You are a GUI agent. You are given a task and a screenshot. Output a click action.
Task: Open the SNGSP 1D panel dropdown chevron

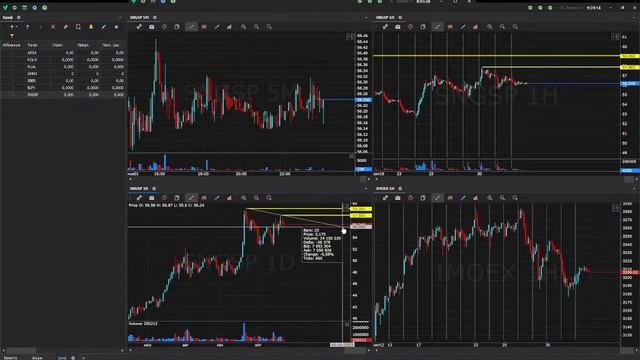pyautogui.click(x=366, y=189)
